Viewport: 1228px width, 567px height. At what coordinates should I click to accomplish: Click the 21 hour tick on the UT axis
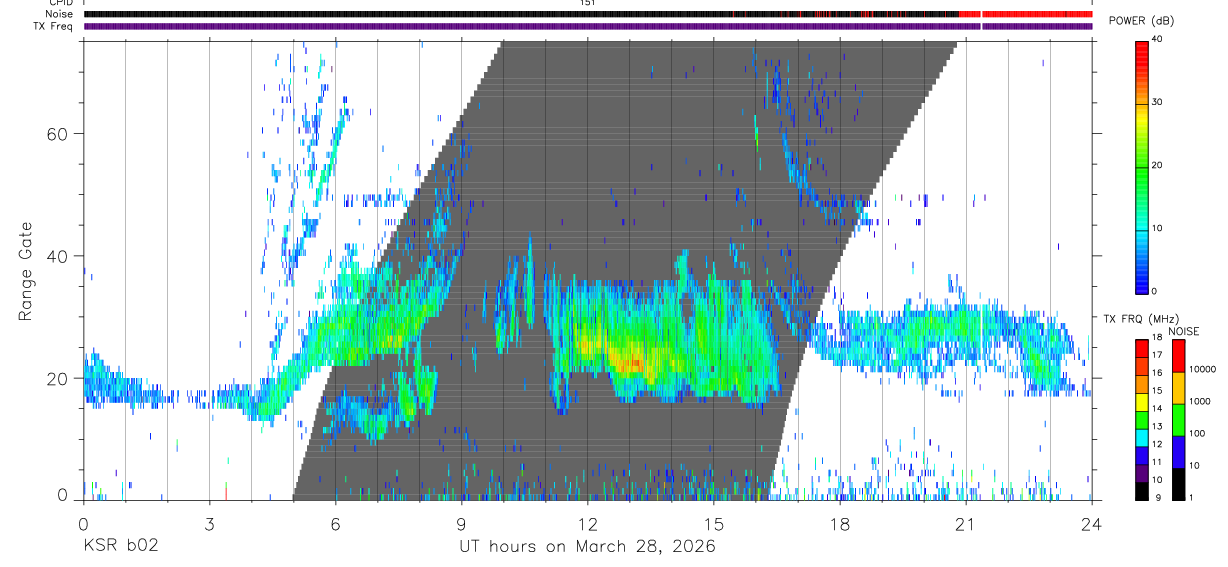pyautogui.click(x=966, y=522)
